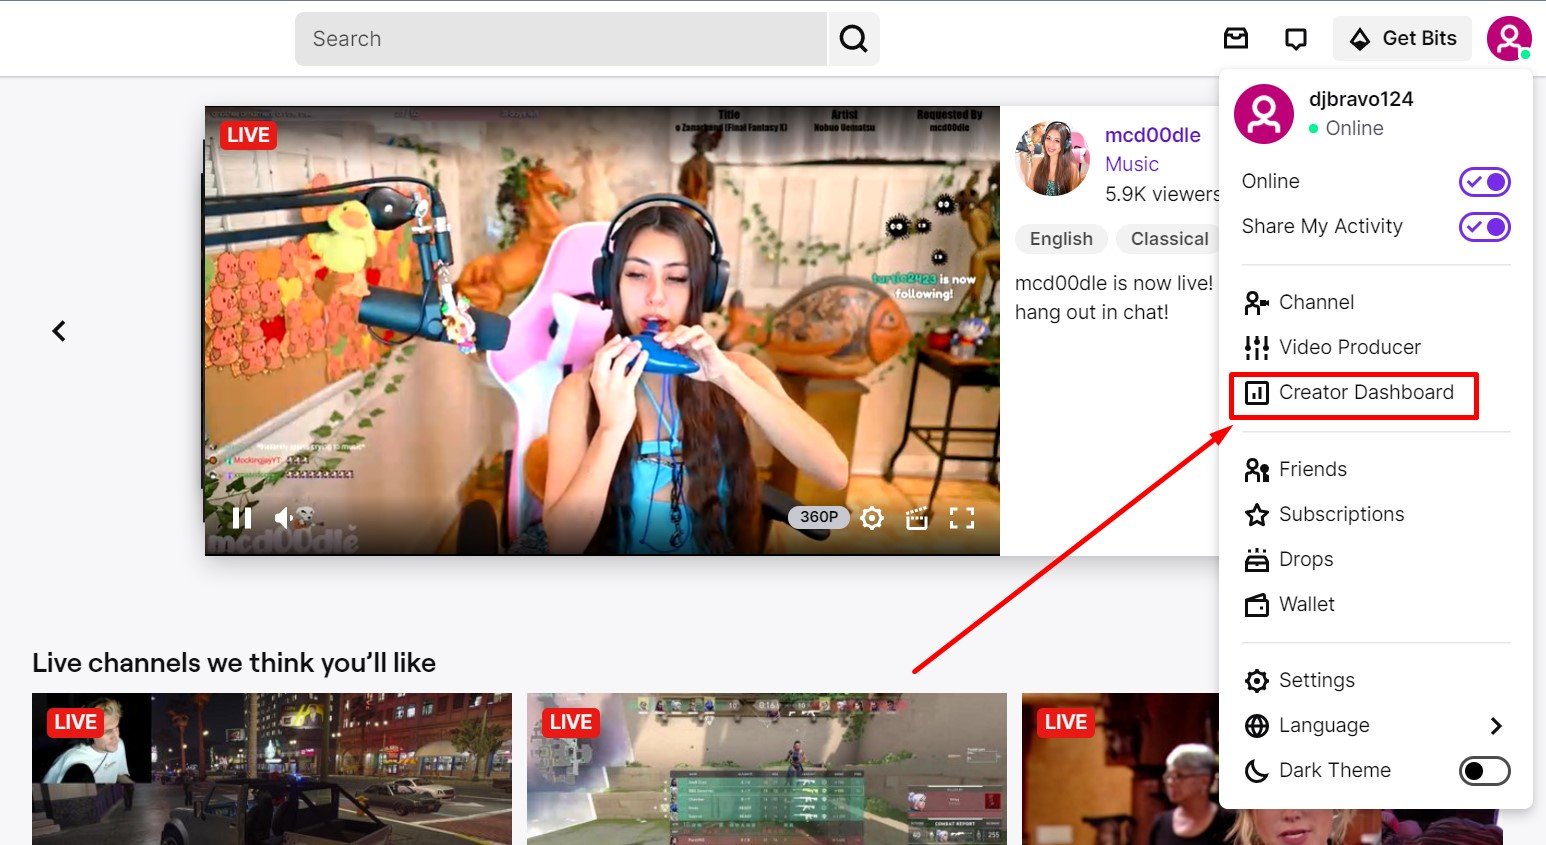Open Friends from the user menu
This screenshot has width=1546, height=845.
(x=1376, y=469)
